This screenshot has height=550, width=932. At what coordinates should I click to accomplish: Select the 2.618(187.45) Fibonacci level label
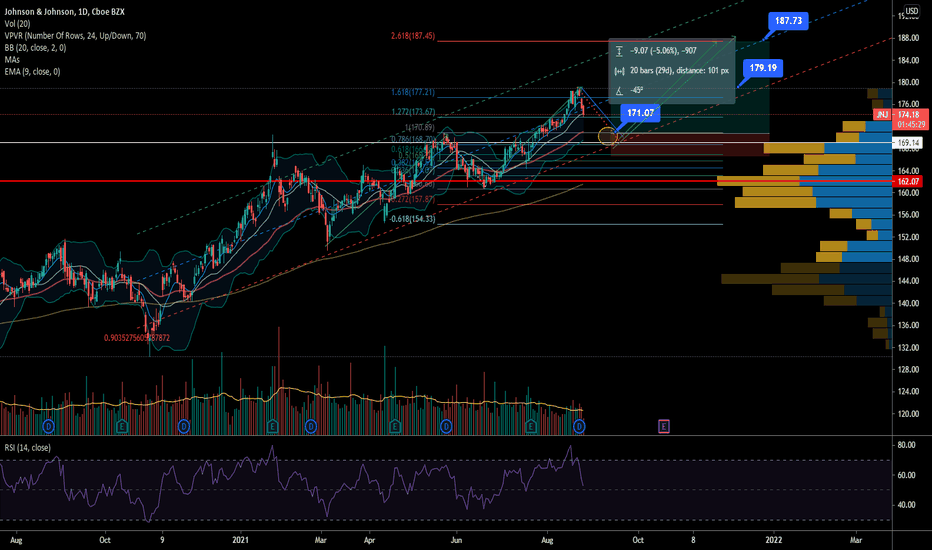[x=413, y=36]
